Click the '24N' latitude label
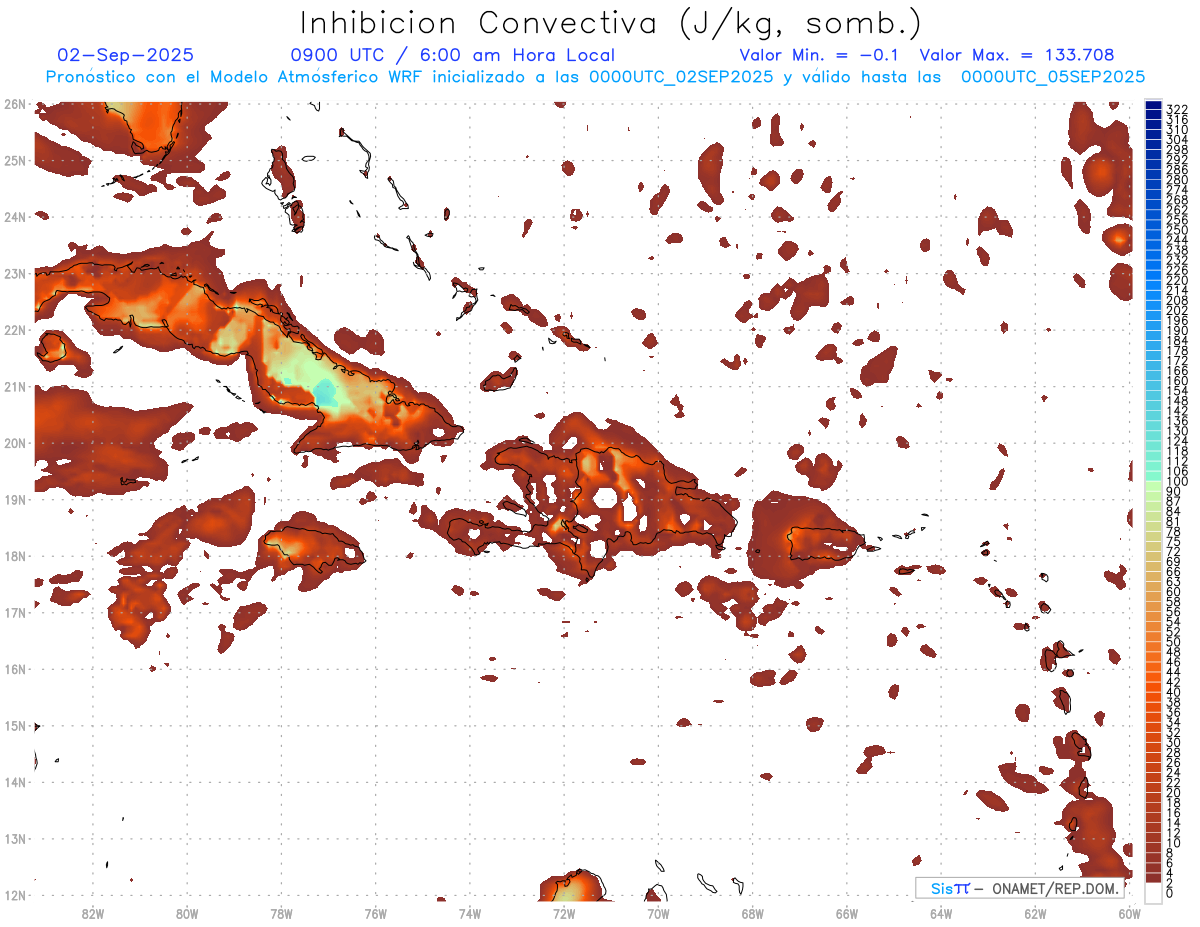This screenshot has height=927, width=1200. pos(14,216)
